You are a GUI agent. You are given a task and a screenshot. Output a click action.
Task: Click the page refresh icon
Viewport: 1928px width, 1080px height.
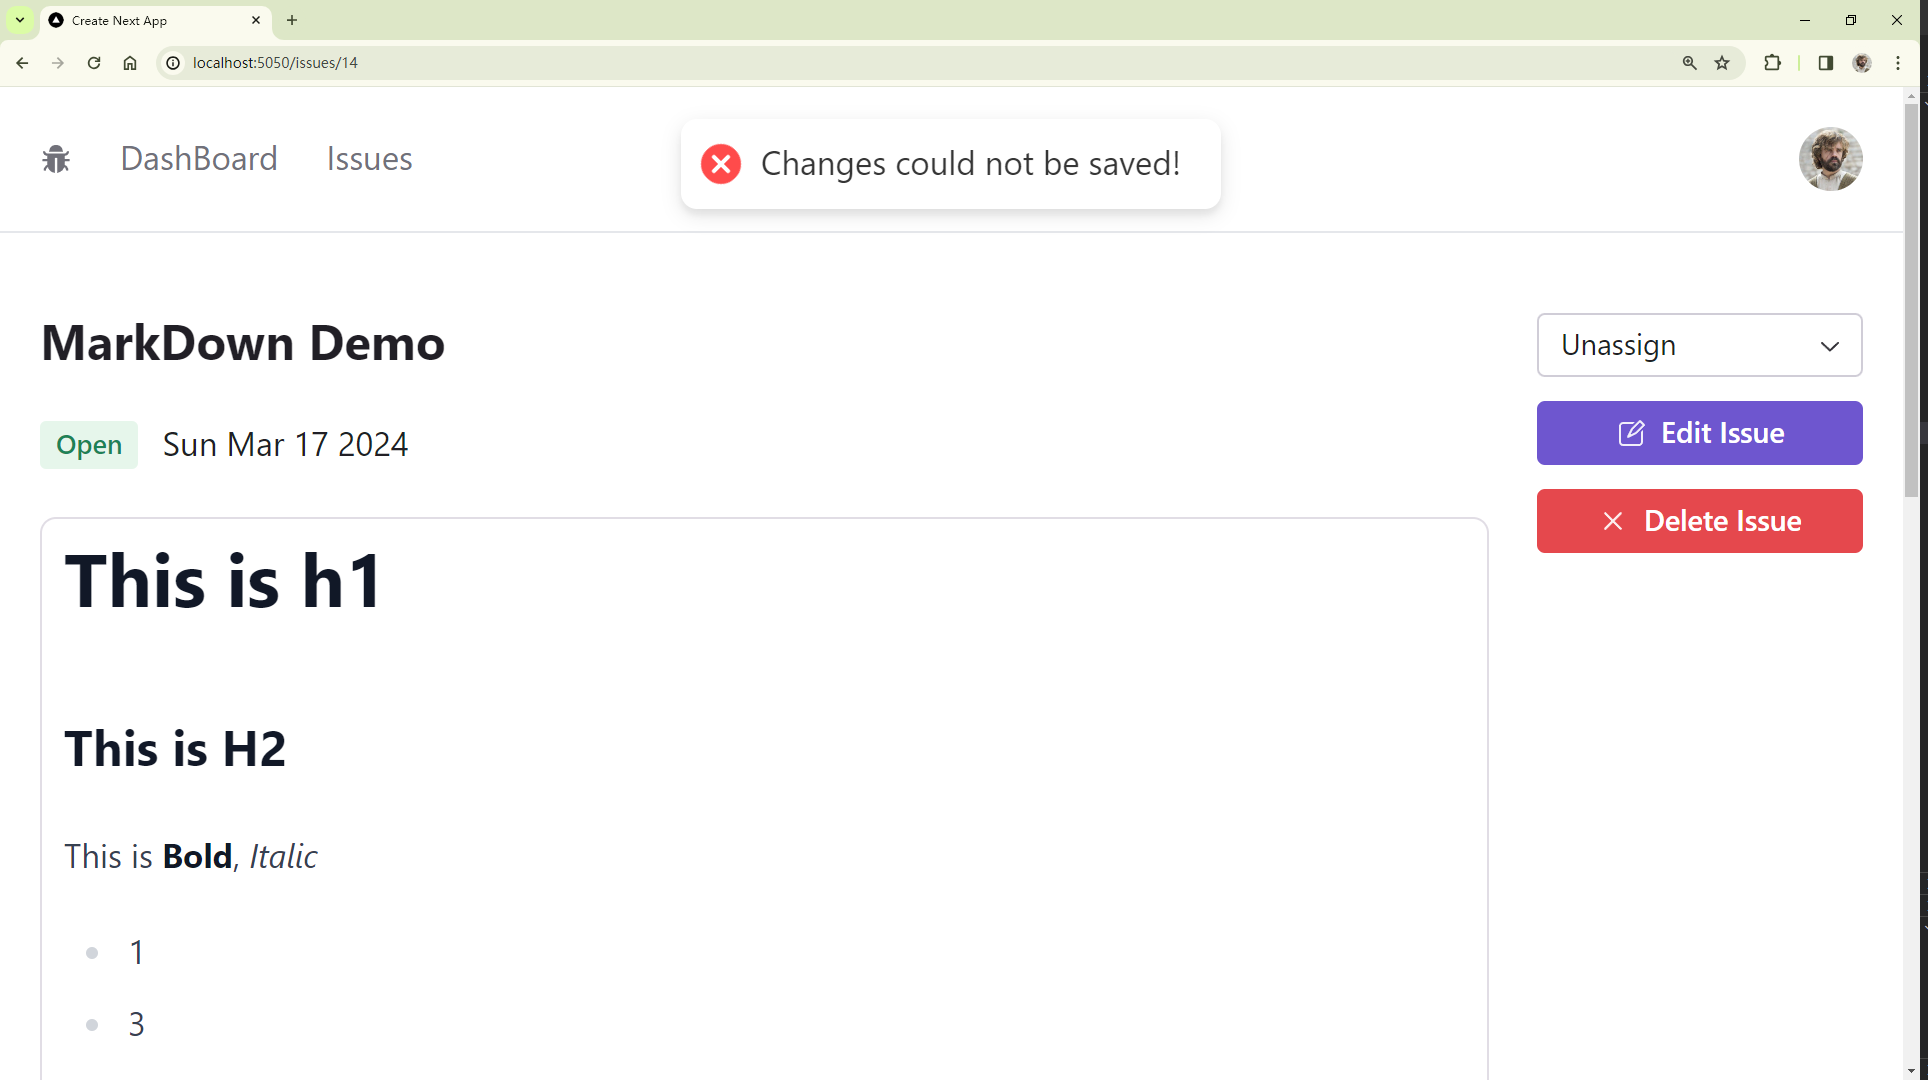(93, 62)
